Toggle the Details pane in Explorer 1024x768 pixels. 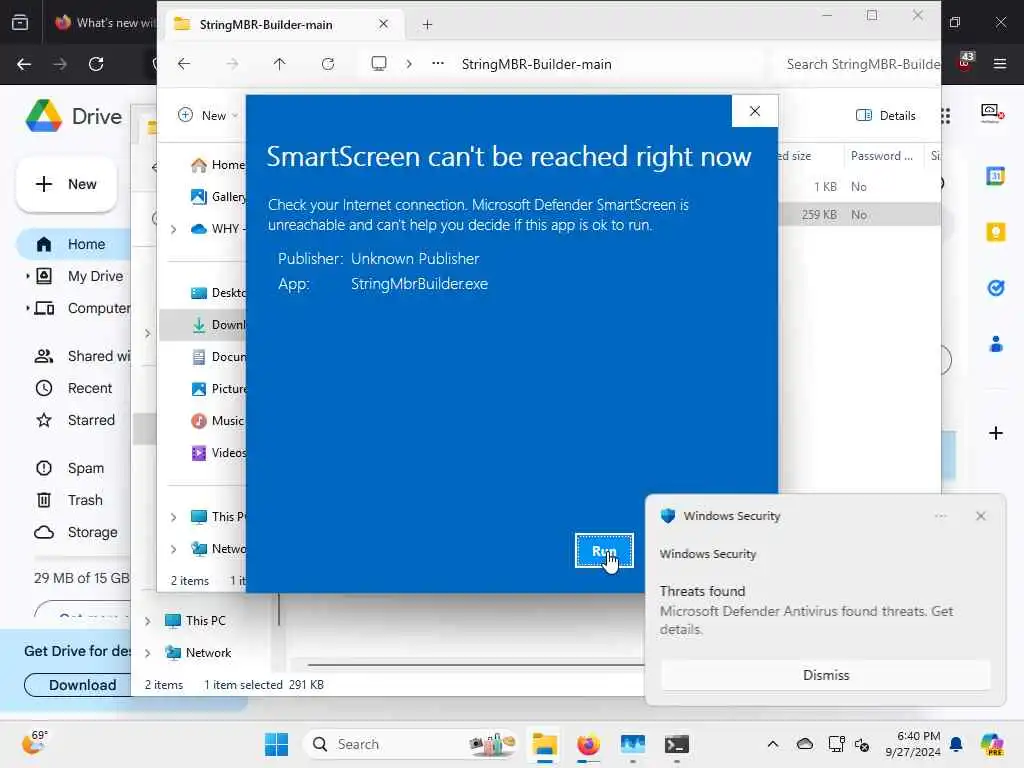click(x=886, y=116)
